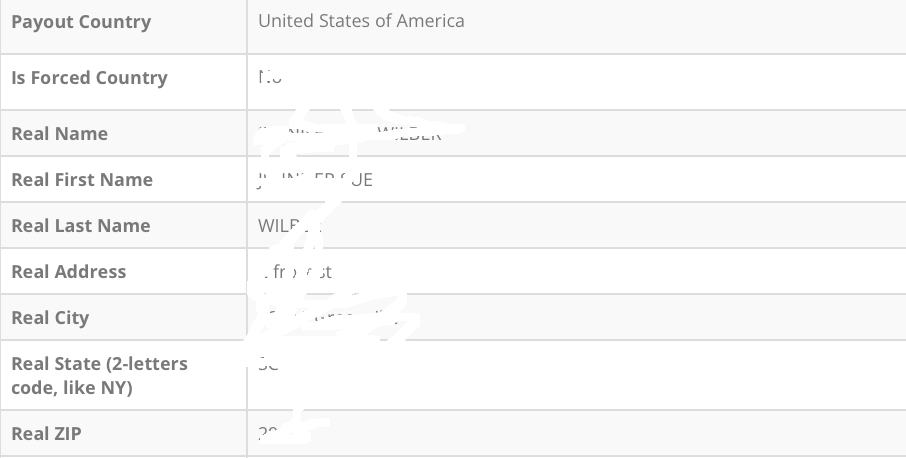The height and width of the screenshot is (458, 906).
Task: Click the Real Name label
Action: (x=59, y=134)
